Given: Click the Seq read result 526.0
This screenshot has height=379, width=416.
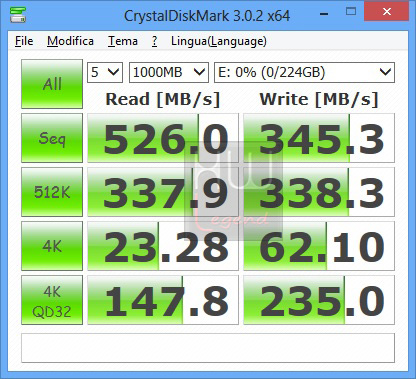Looking at the screenshot, I should (163, 138).
